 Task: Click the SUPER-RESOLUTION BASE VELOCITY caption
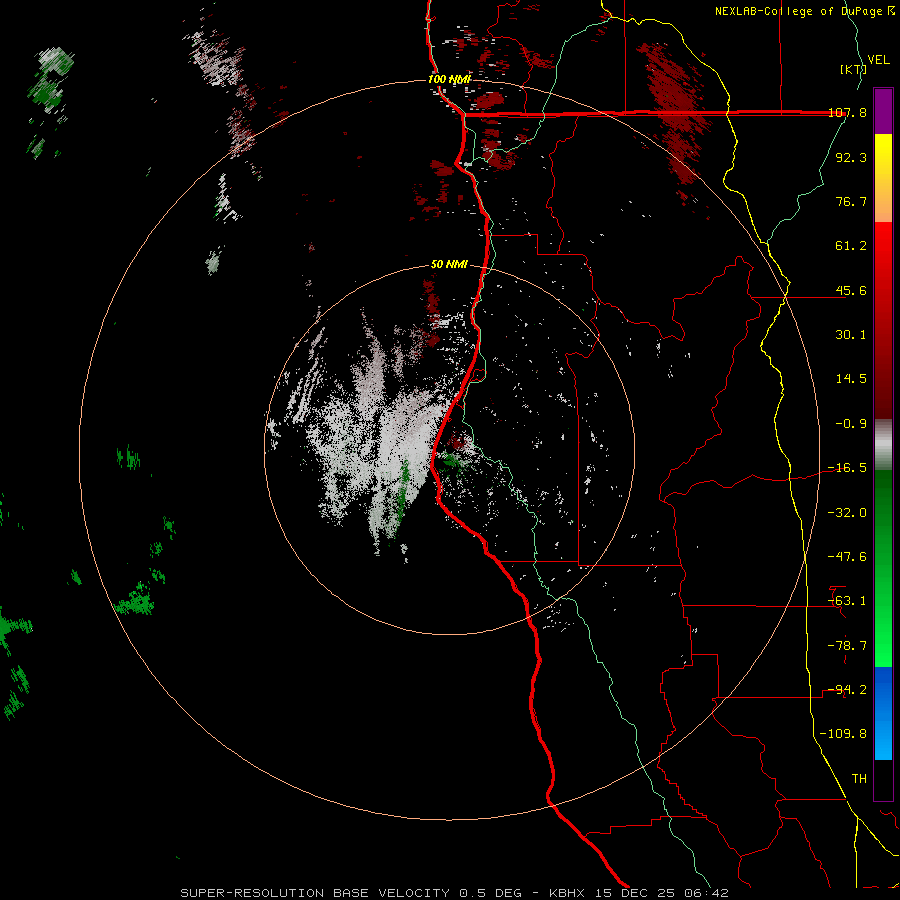pos(315,893)
